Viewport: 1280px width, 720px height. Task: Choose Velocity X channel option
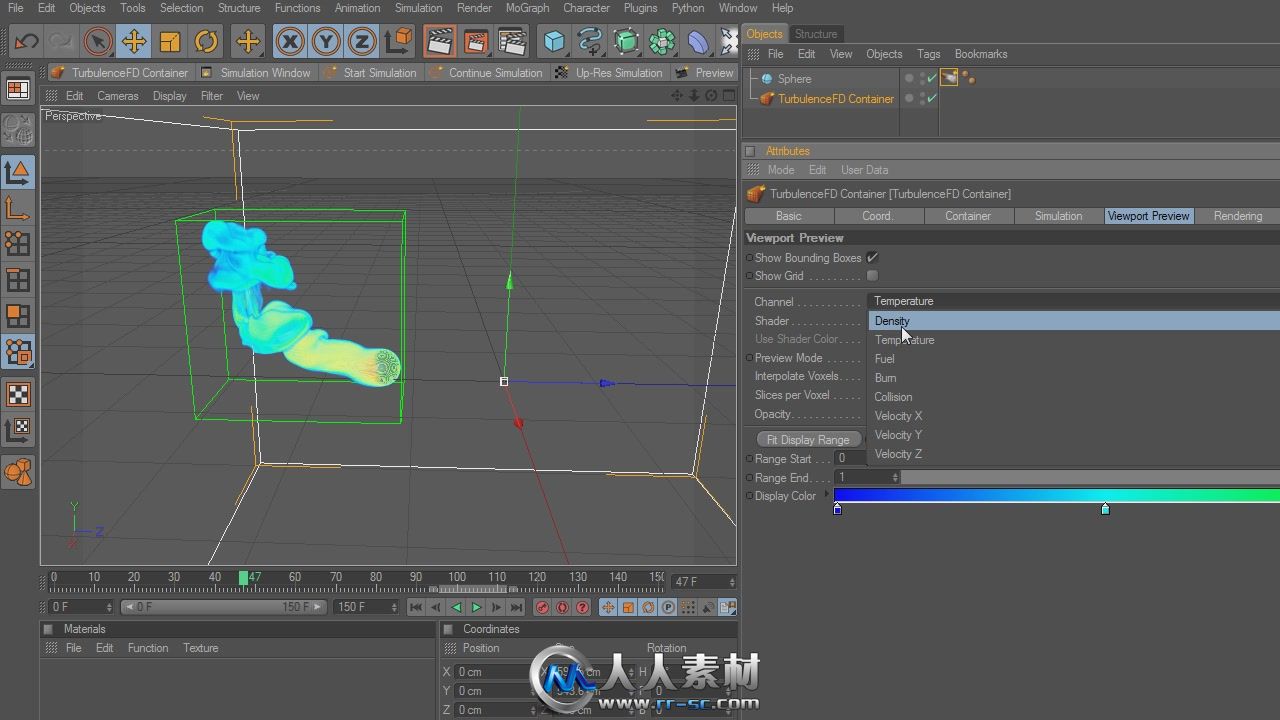pyautogui.click(x=1073, y=416)
